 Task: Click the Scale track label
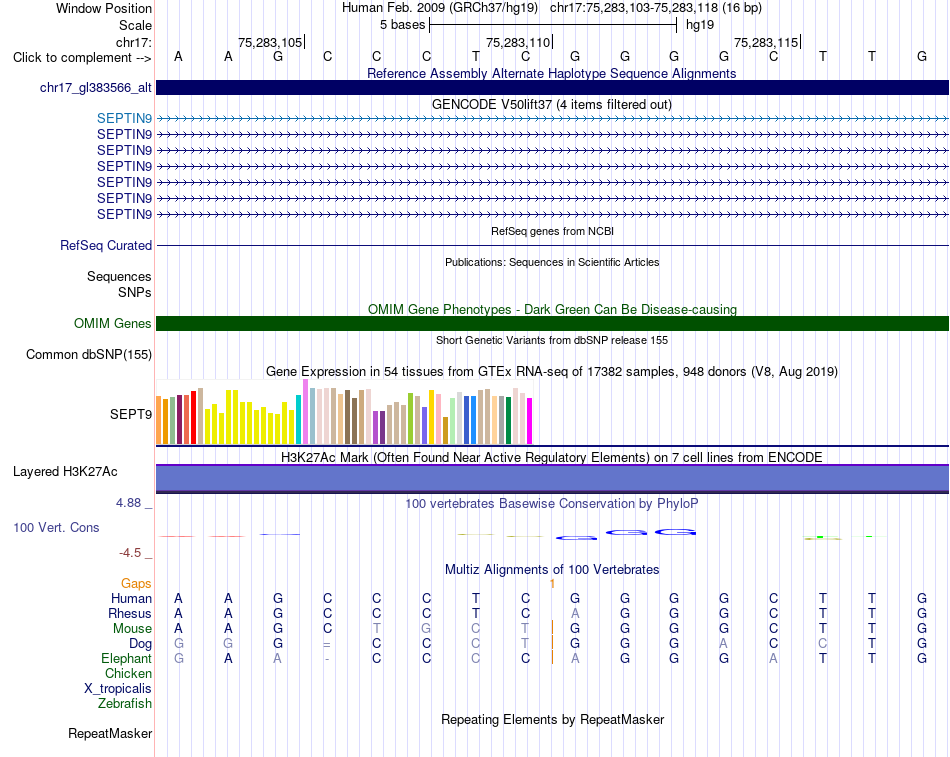pyautogui.click(x=135, y=25)
